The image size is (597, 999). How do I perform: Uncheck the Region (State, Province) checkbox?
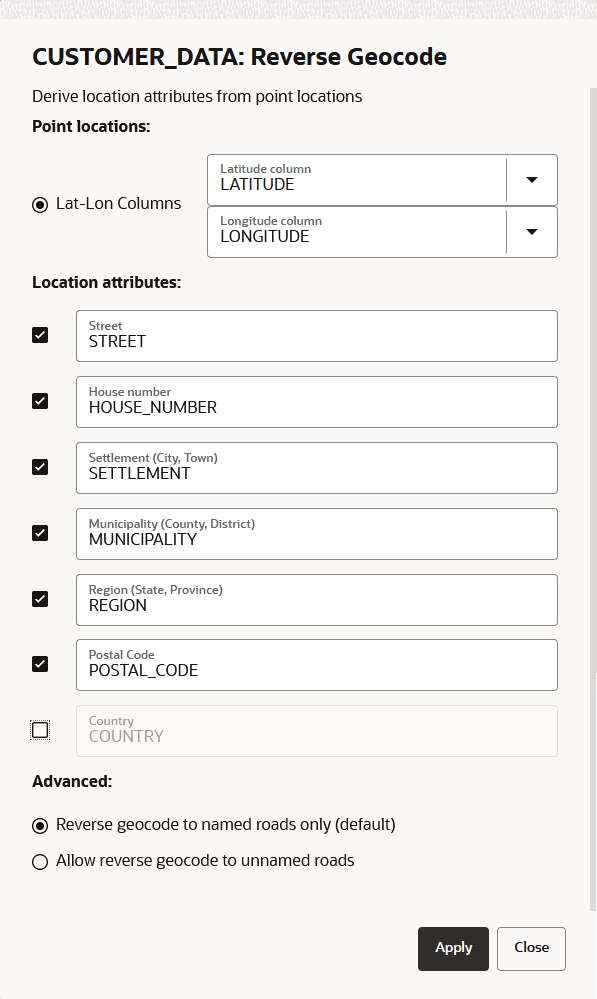[40, 599]
